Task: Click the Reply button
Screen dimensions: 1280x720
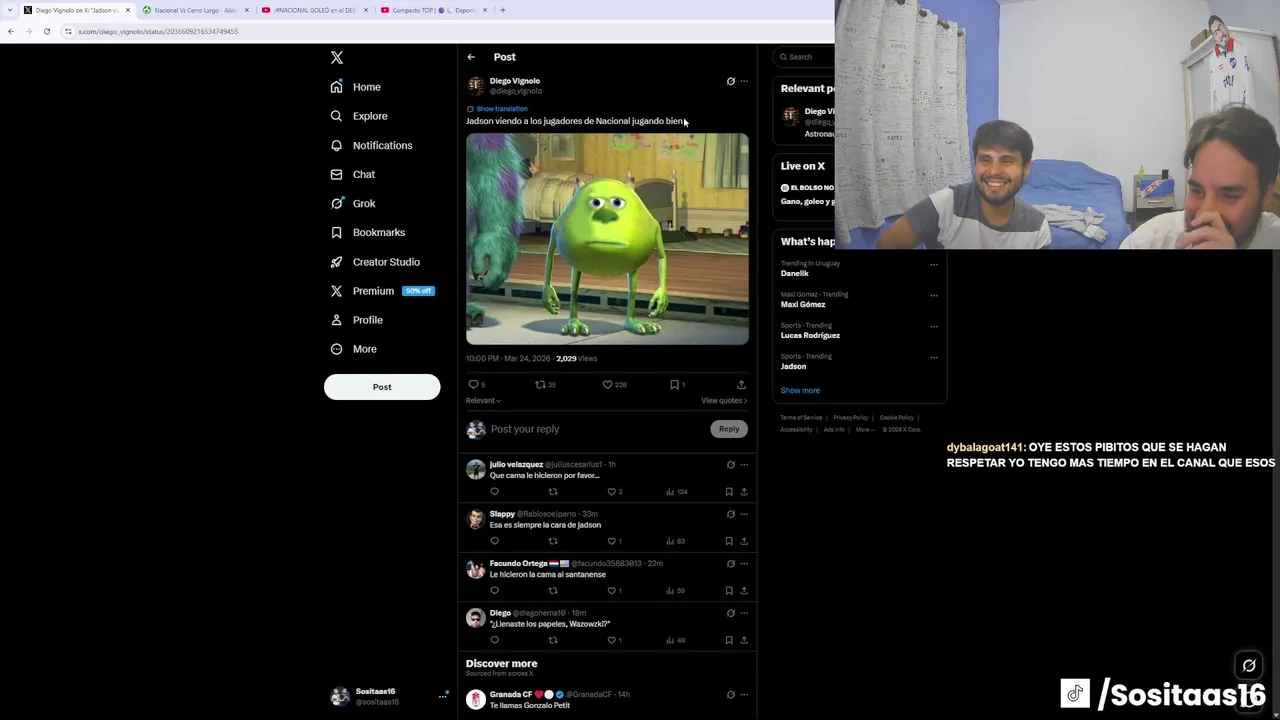Action: tap(729, 429)
